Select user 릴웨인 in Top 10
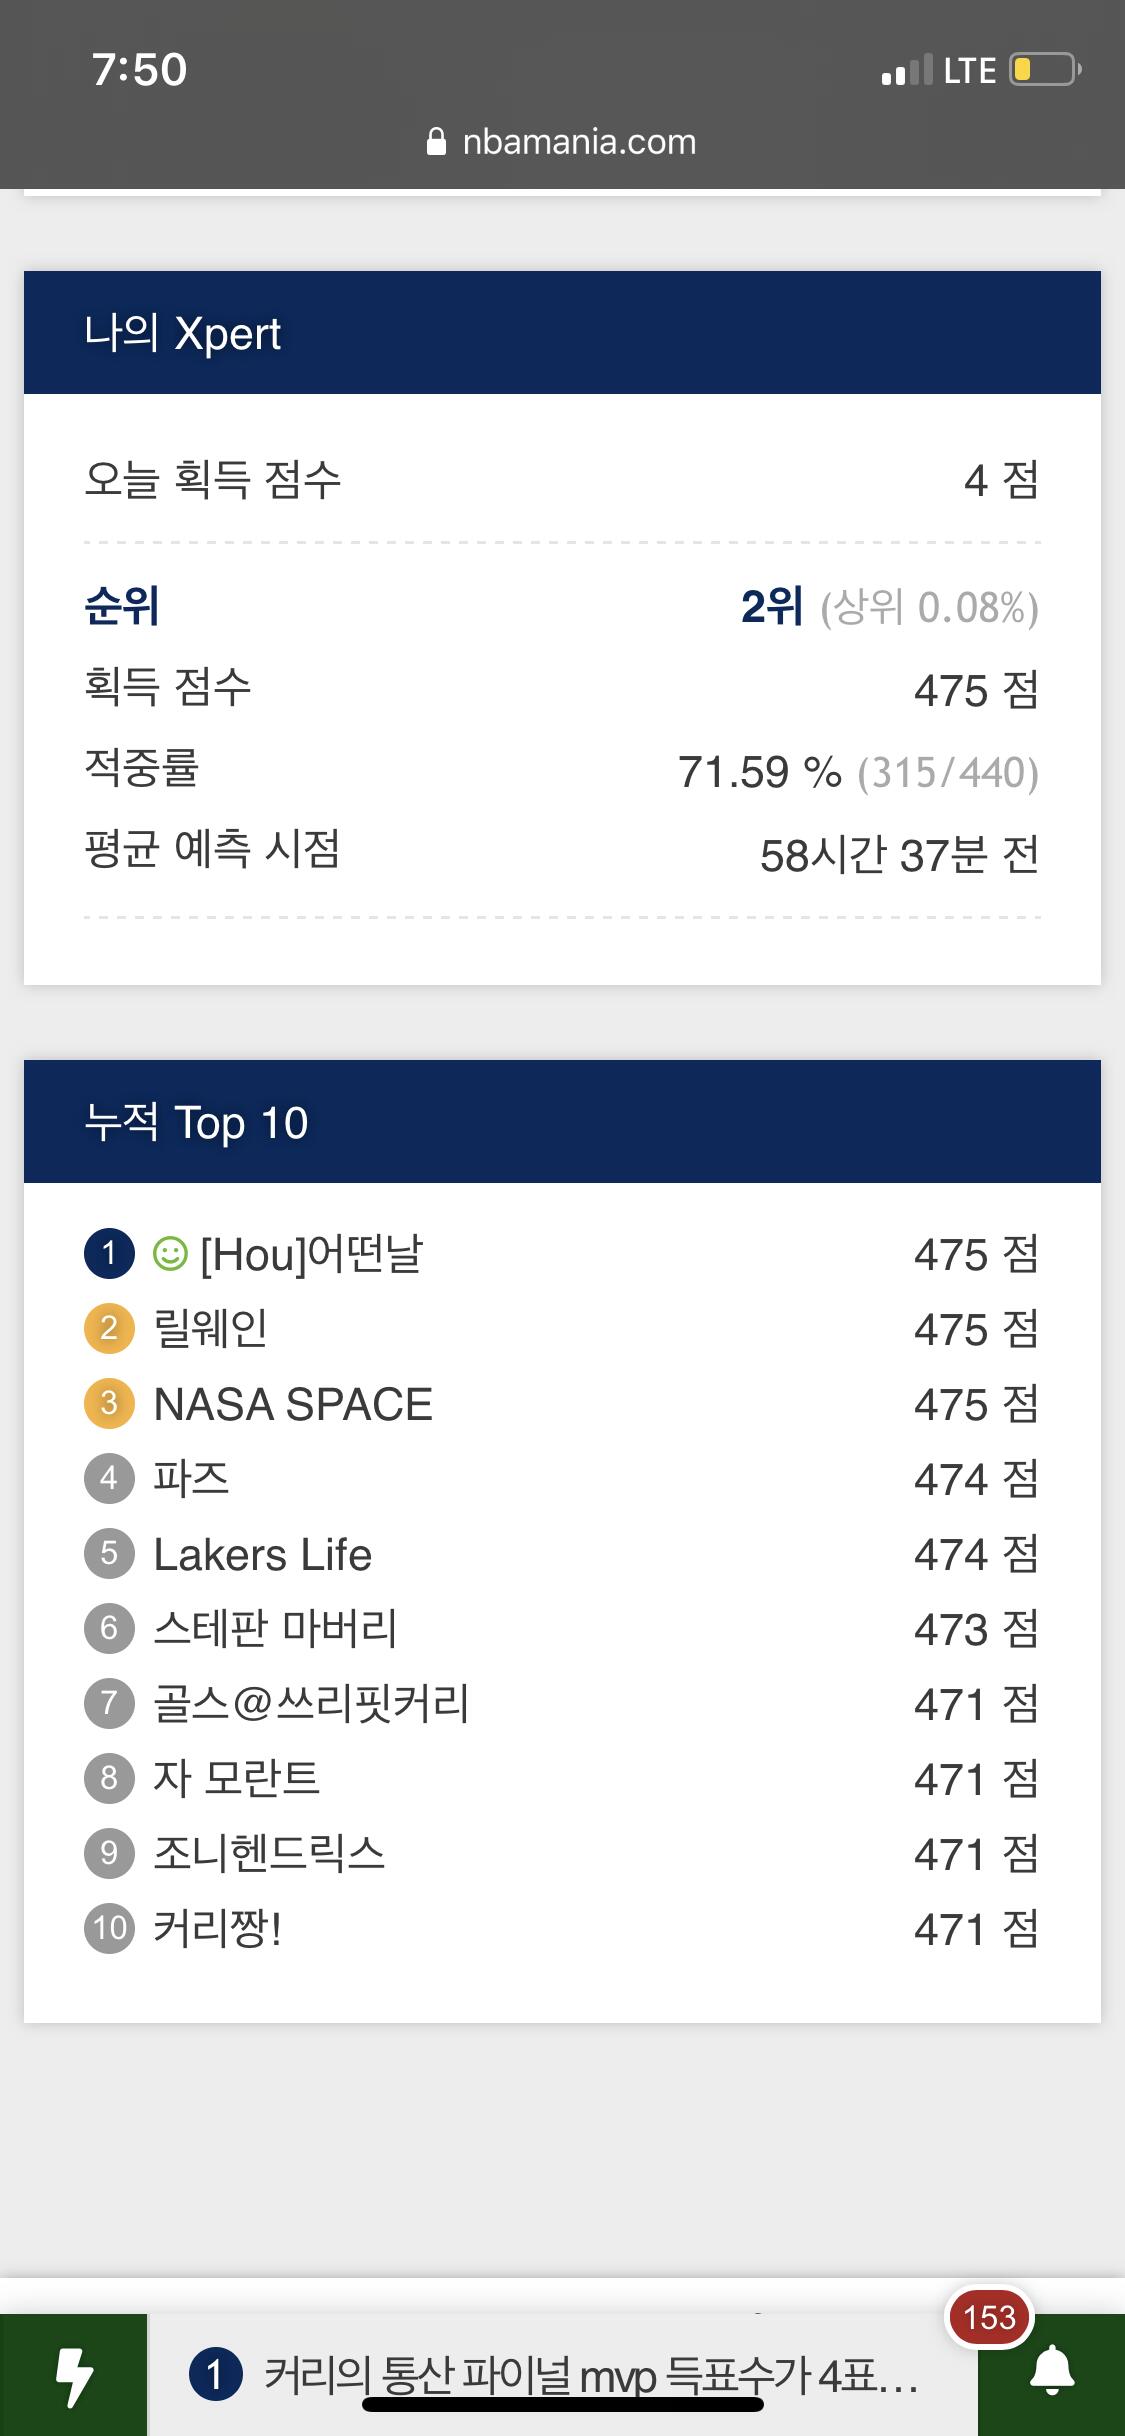Image resolution: width=1125 pixels, height=2436 pixels. tap(210, 1329)
